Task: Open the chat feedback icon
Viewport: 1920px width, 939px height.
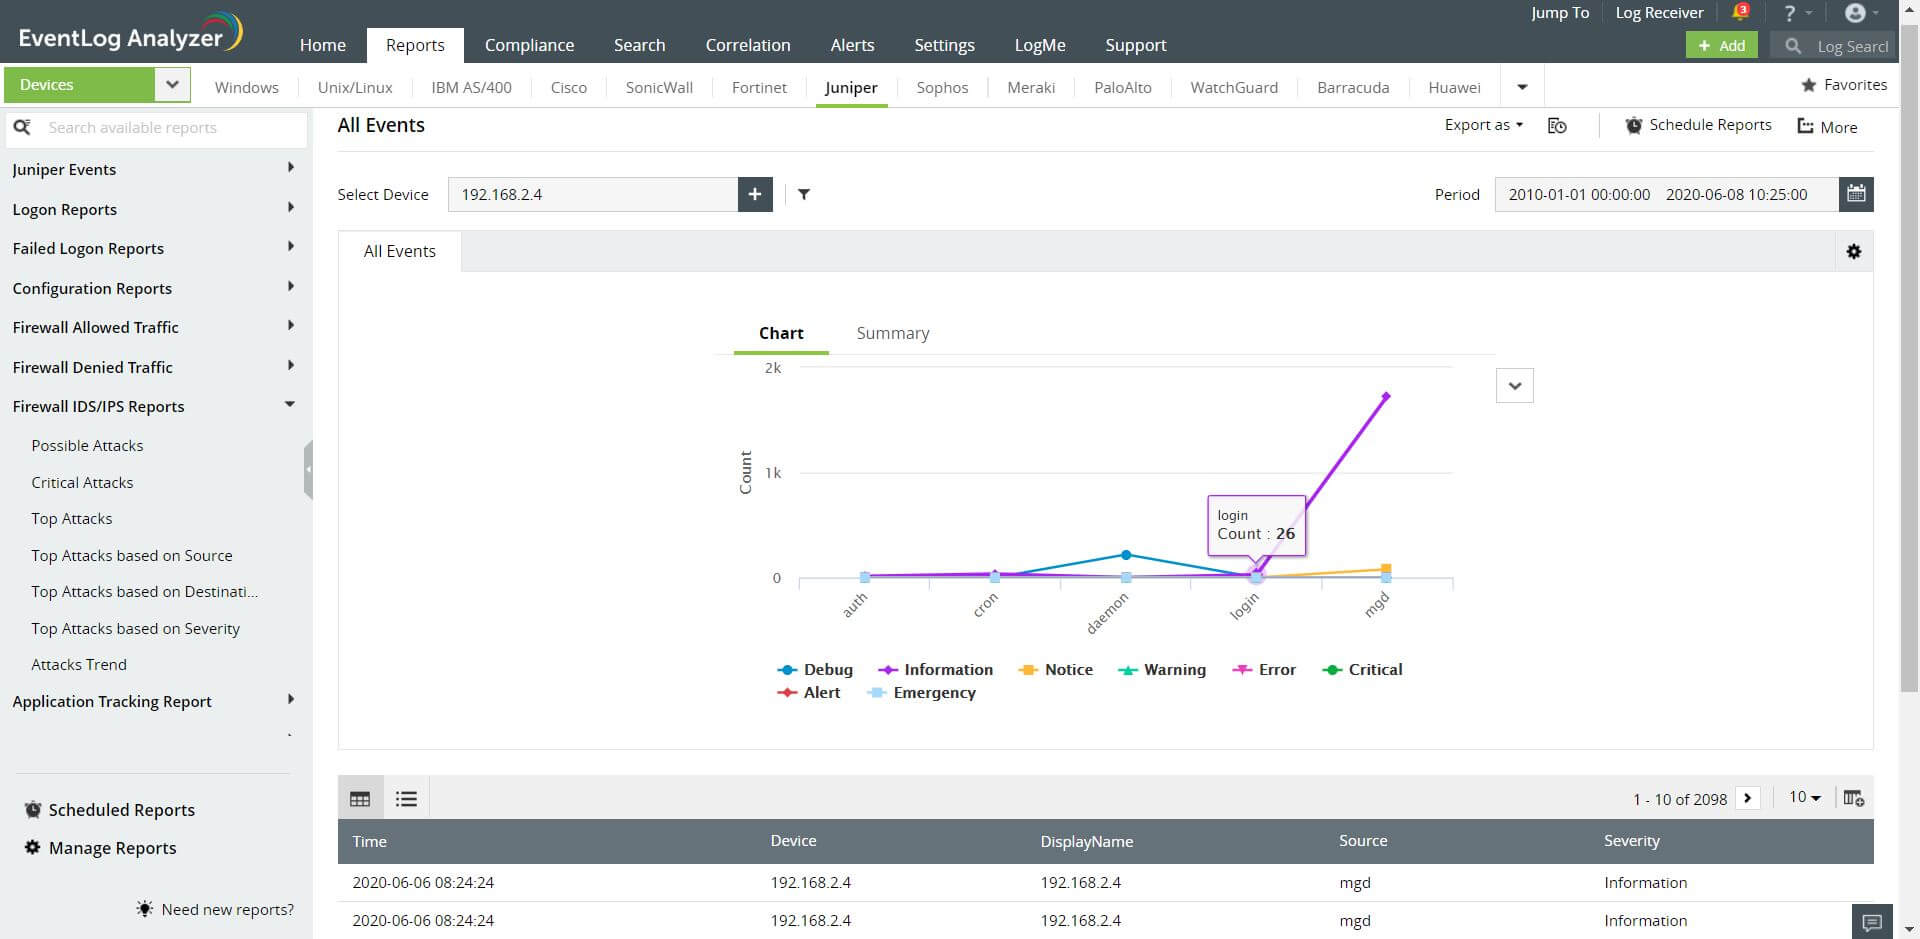Action: coord(1873,922)
